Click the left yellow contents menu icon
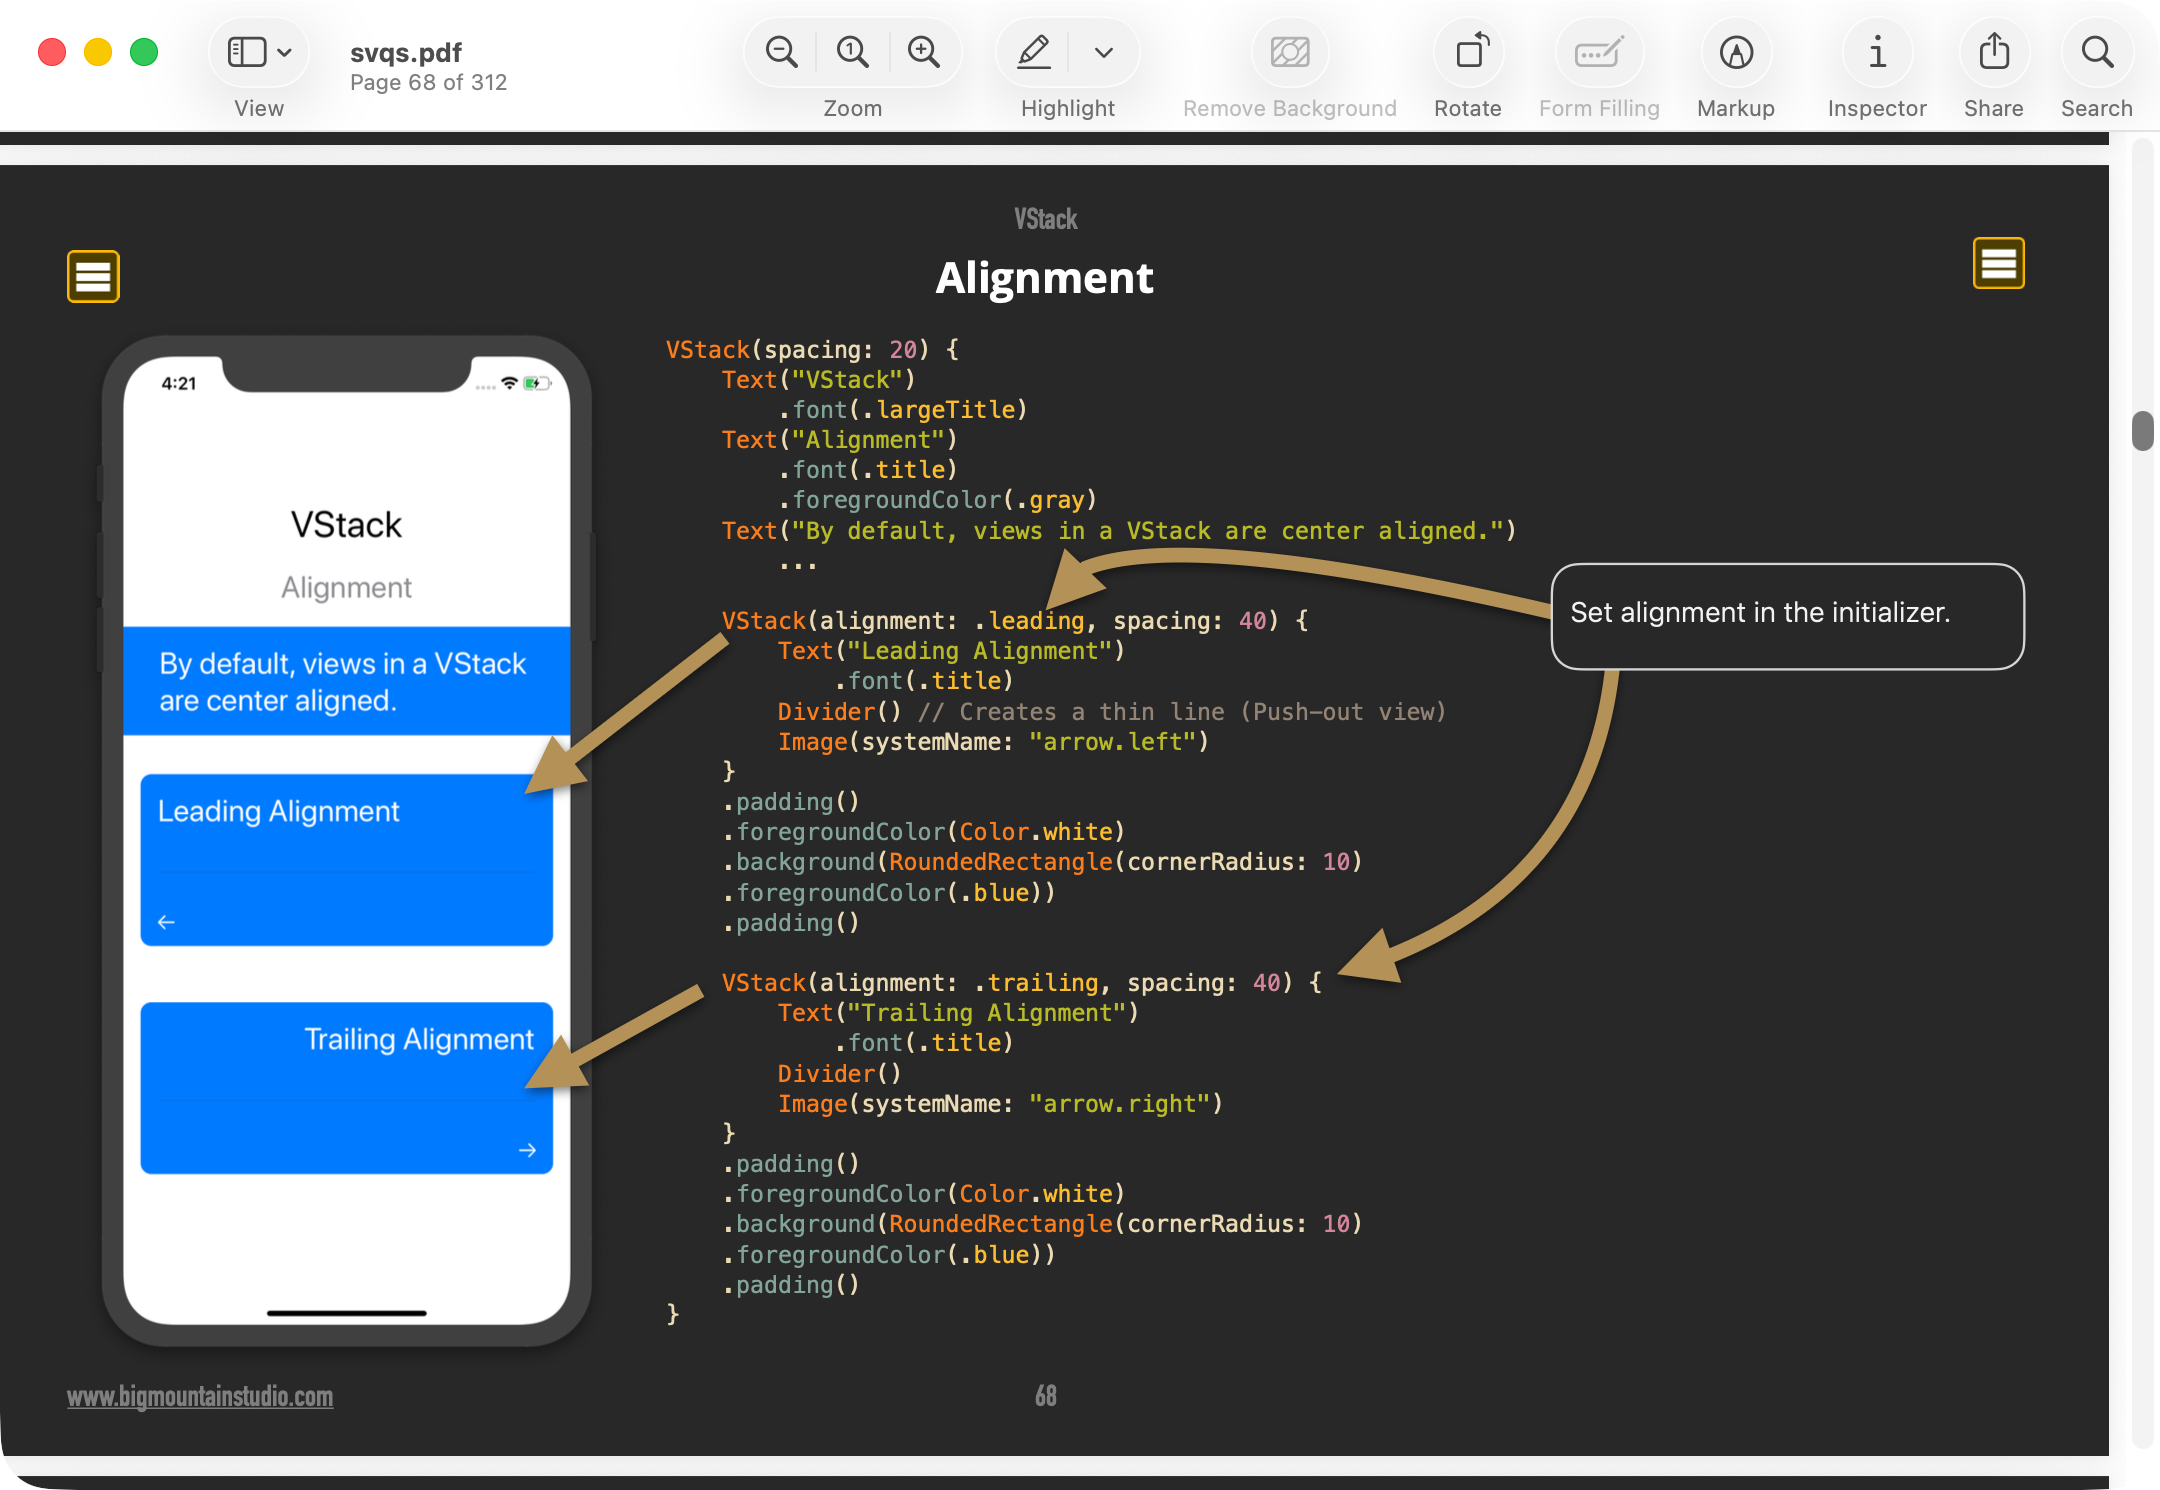Screen dimensions: 2160x1490 (93, 276)
